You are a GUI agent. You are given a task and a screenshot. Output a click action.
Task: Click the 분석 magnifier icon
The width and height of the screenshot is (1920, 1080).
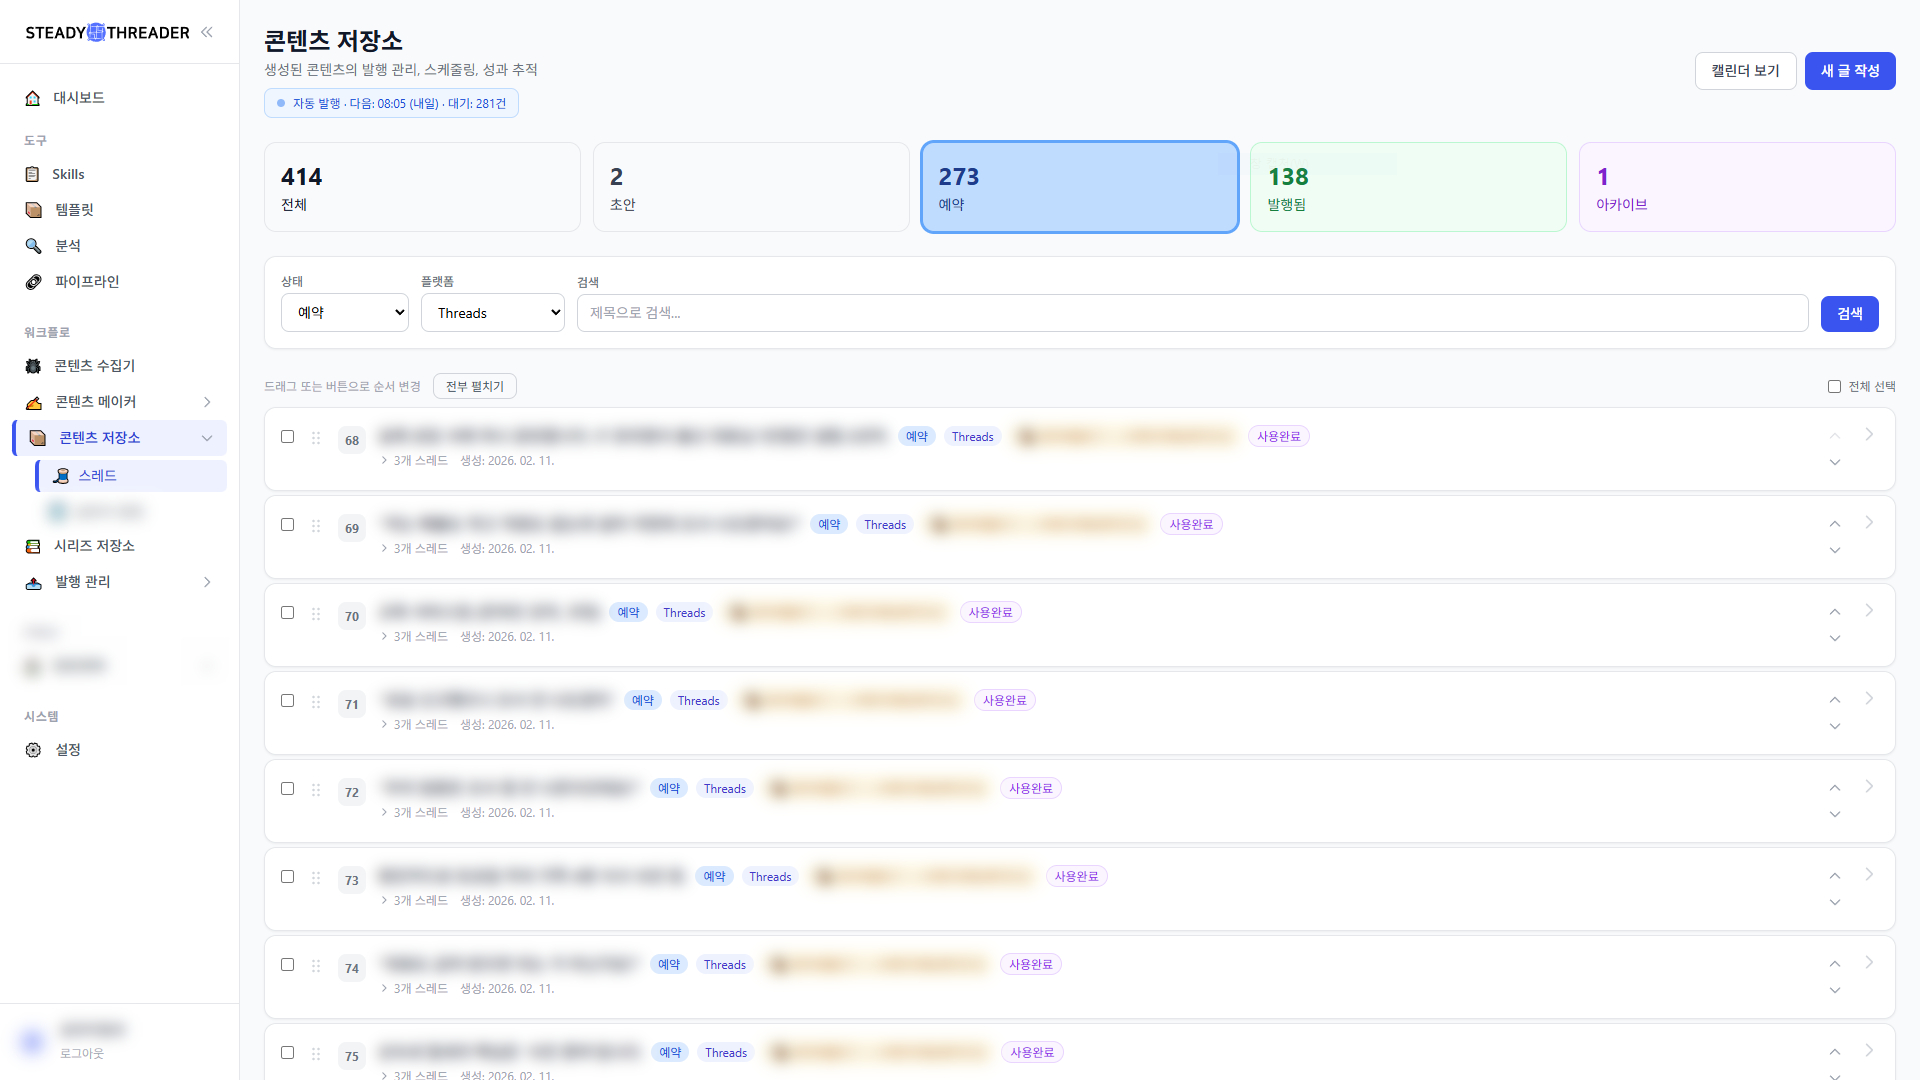(x=33, y=246)
